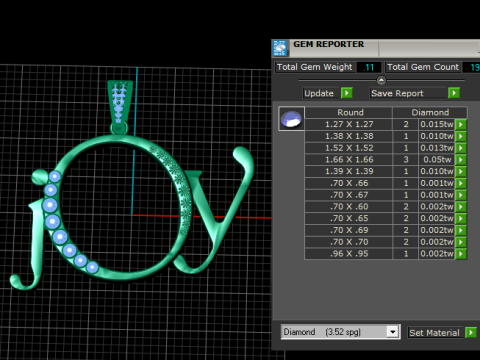Select the .70 X .70 size cell

[349, 242]
